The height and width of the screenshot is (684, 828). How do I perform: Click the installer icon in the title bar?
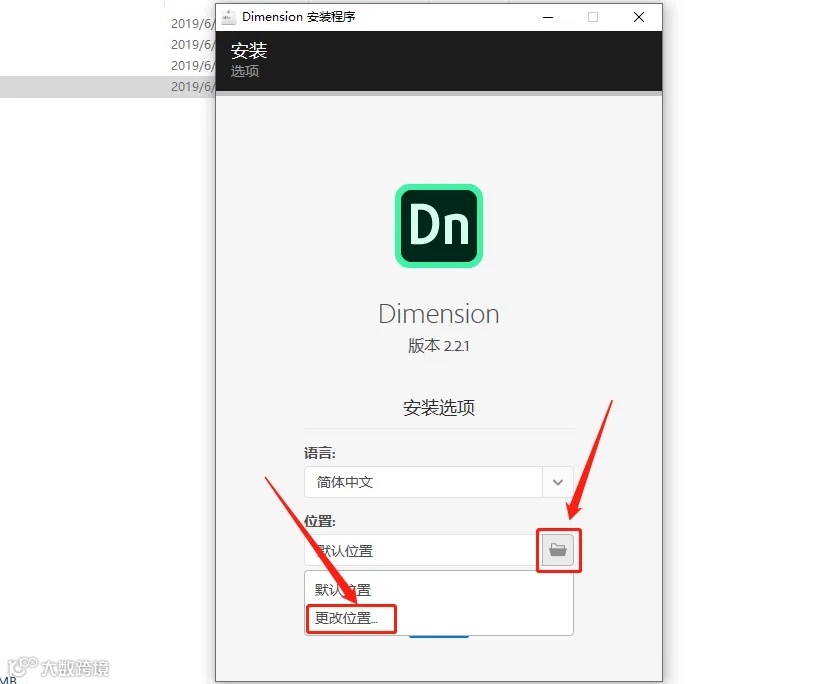228,17
